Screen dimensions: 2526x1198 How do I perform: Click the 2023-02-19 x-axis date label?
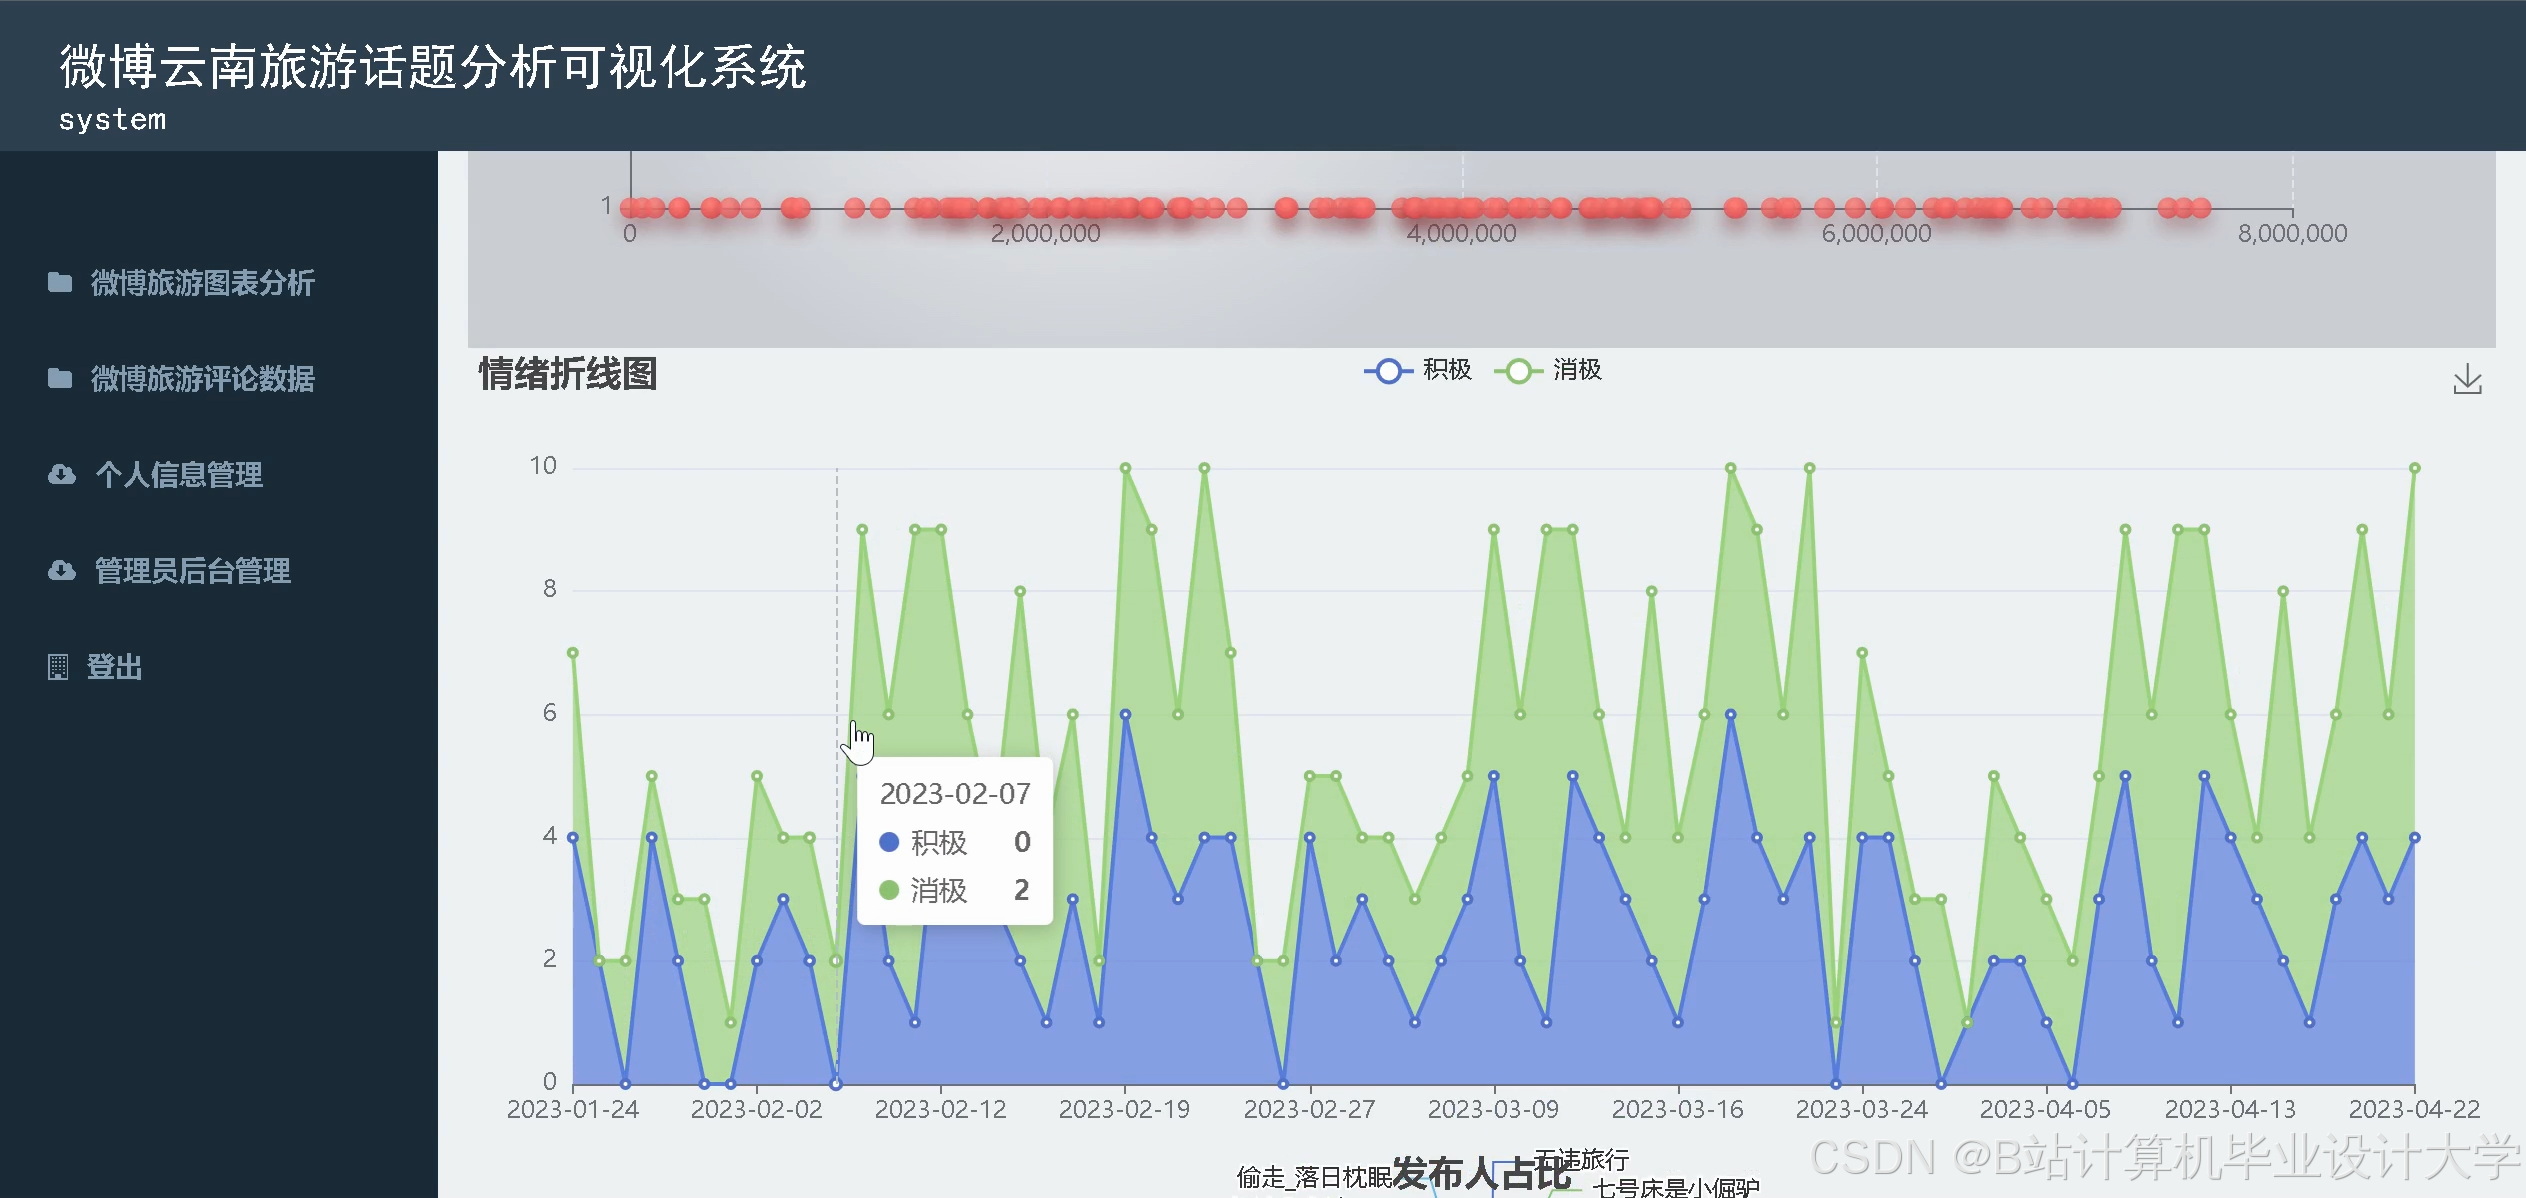click(1124, 1109)
